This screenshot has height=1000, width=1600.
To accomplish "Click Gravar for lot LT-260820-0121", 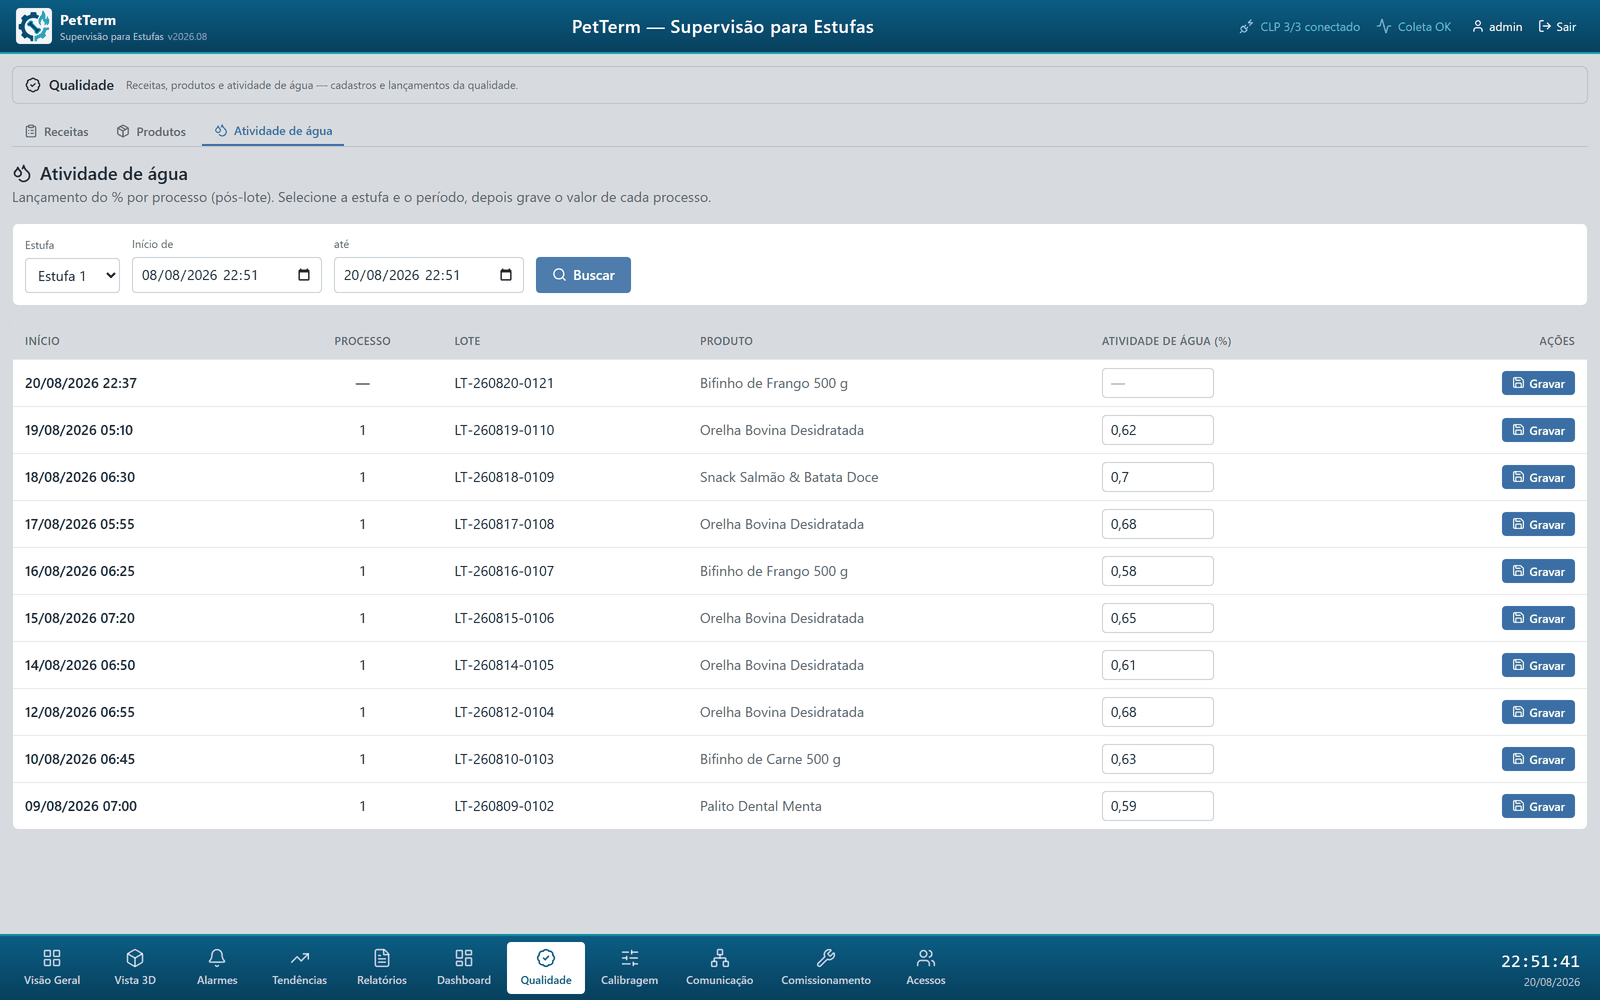I will click(x=1538, y=383).
